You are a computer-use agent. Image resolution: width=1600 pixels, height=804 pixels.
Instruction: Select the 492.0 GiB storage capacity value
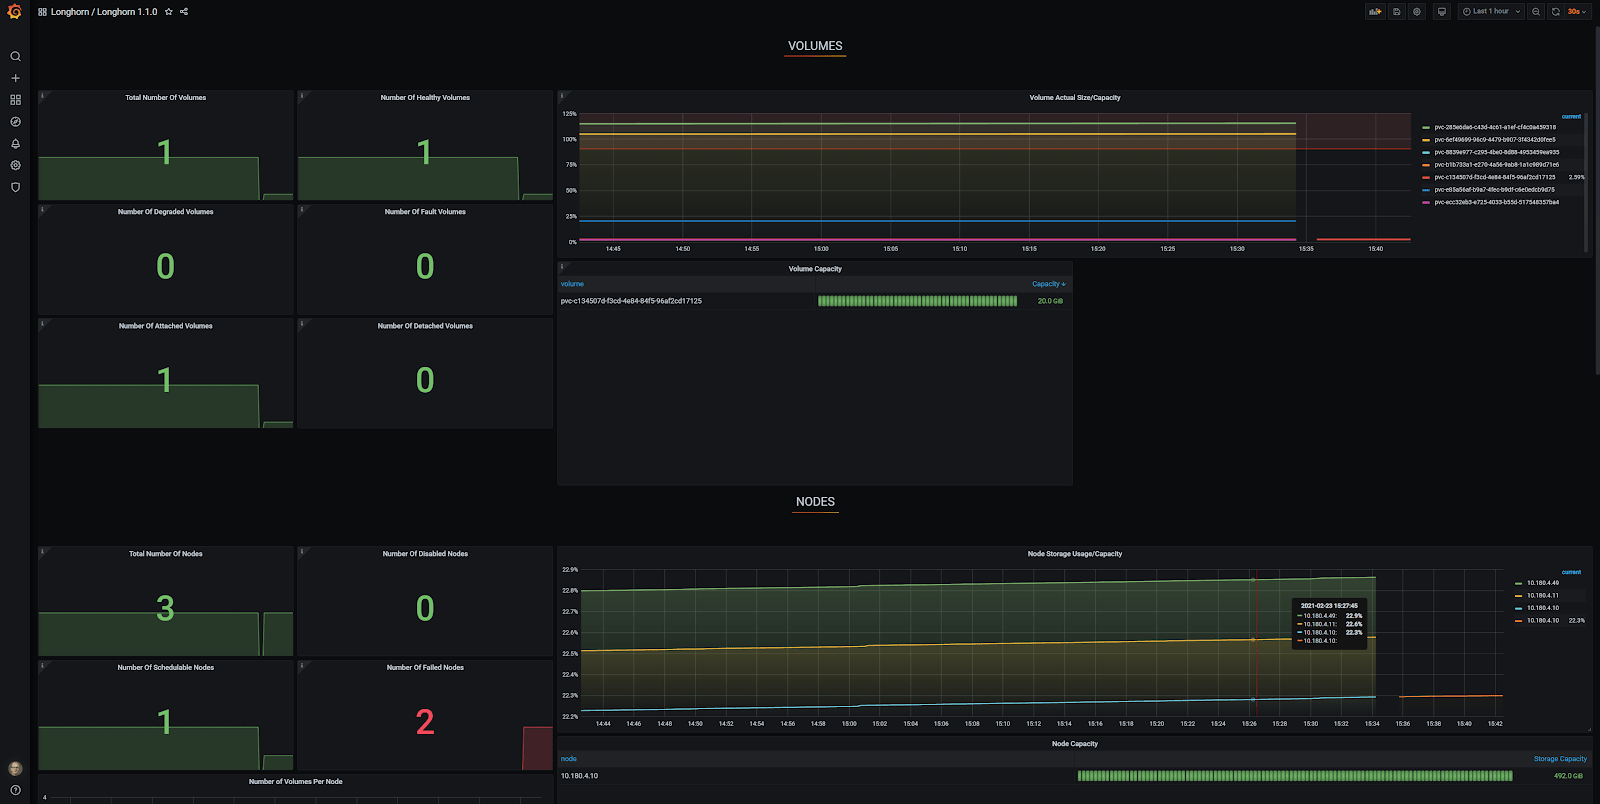click(1567, 776)
